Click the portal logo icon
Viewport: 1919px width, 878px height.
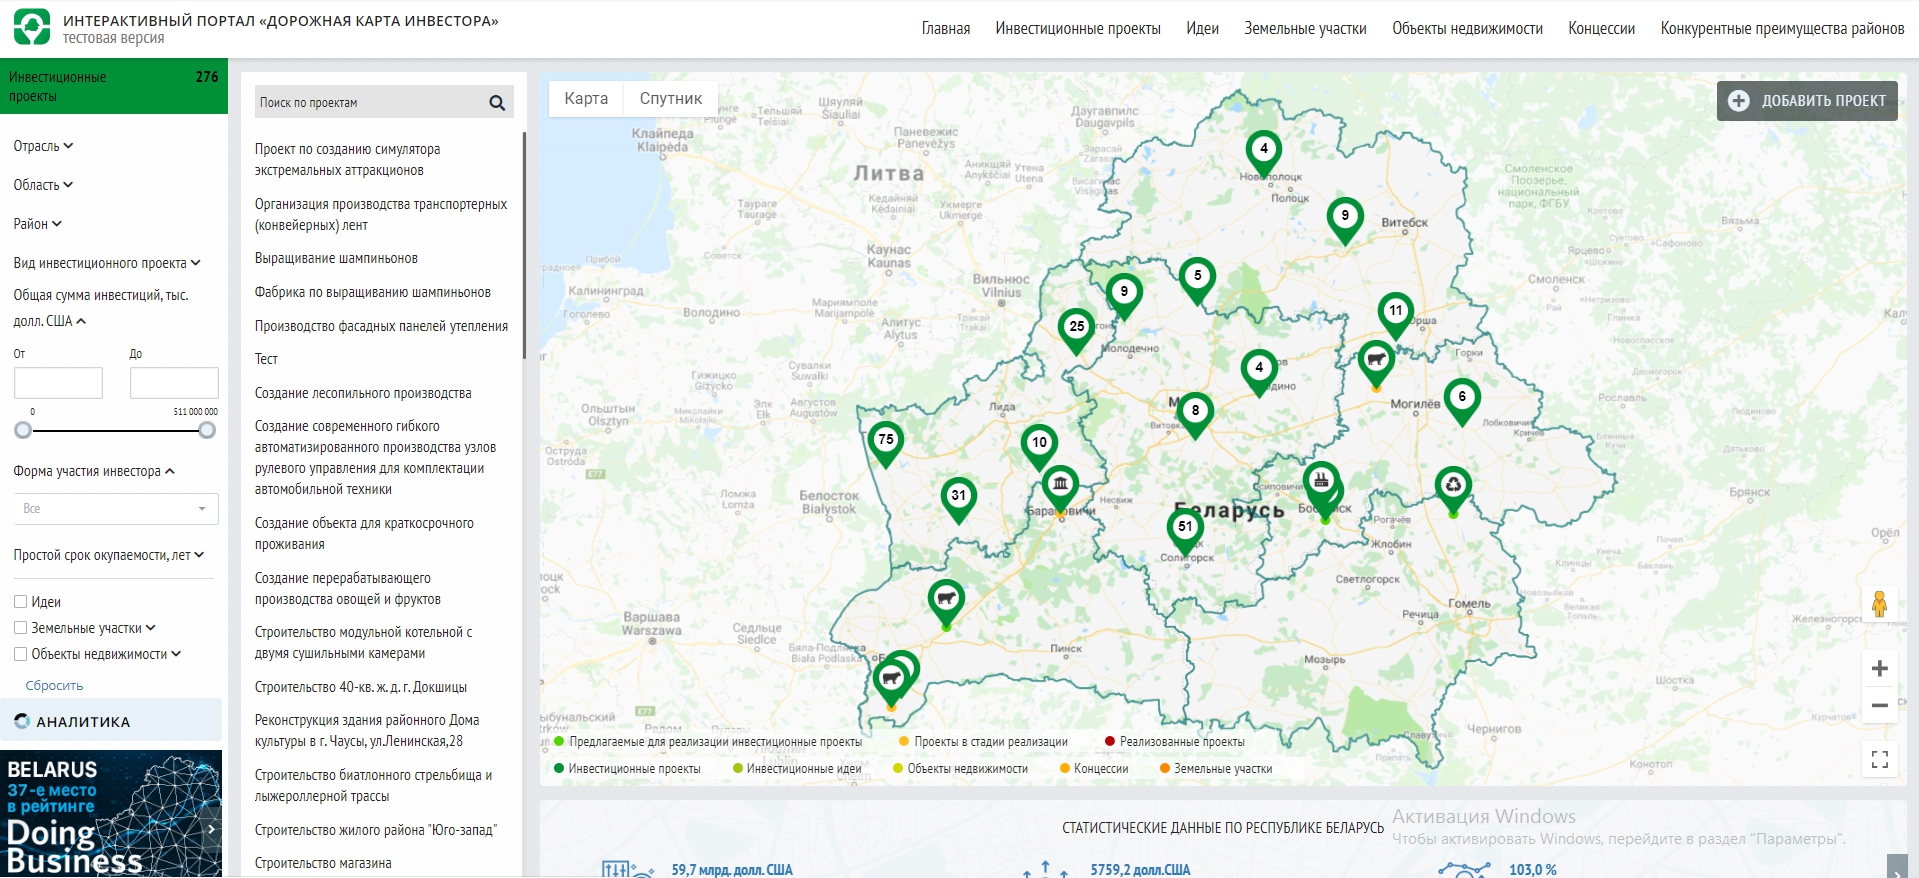32,27
